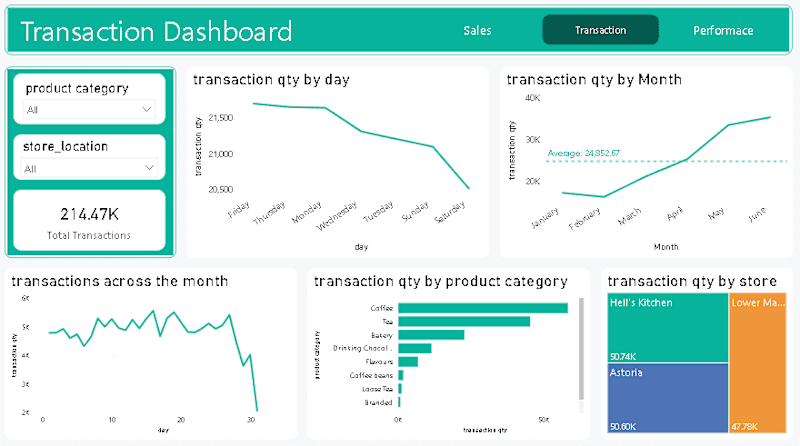Click the Coffee bar in category chart
This screenshot has height=446, width=800.
pyautogui.click(x=483, y=308)
